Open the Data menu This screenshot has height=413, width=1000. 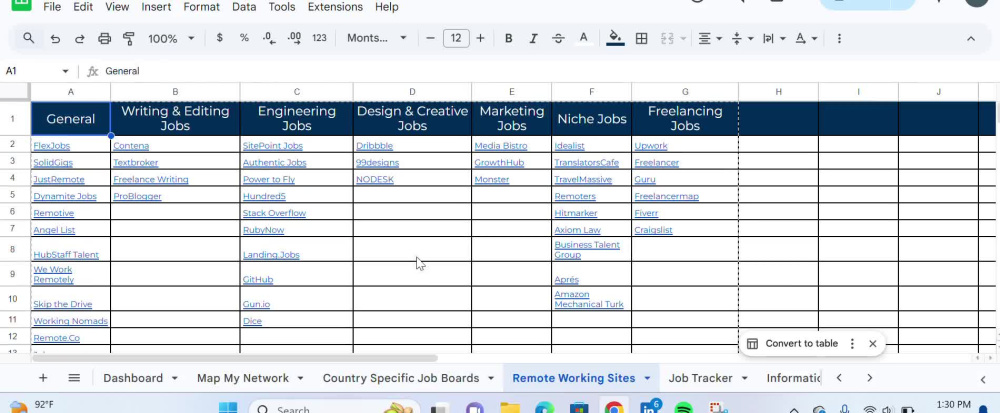(244, 7)
